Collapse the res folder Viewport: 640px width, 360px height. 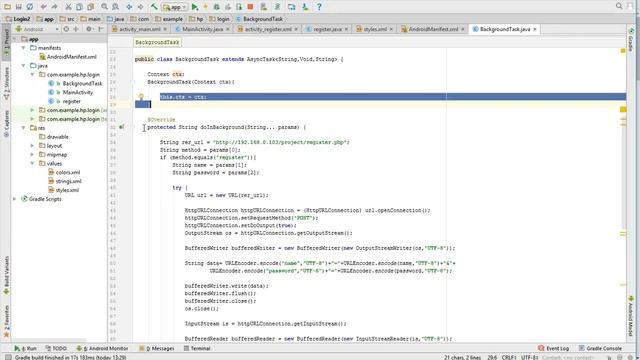pyautogui.click(x=23, y=128)
